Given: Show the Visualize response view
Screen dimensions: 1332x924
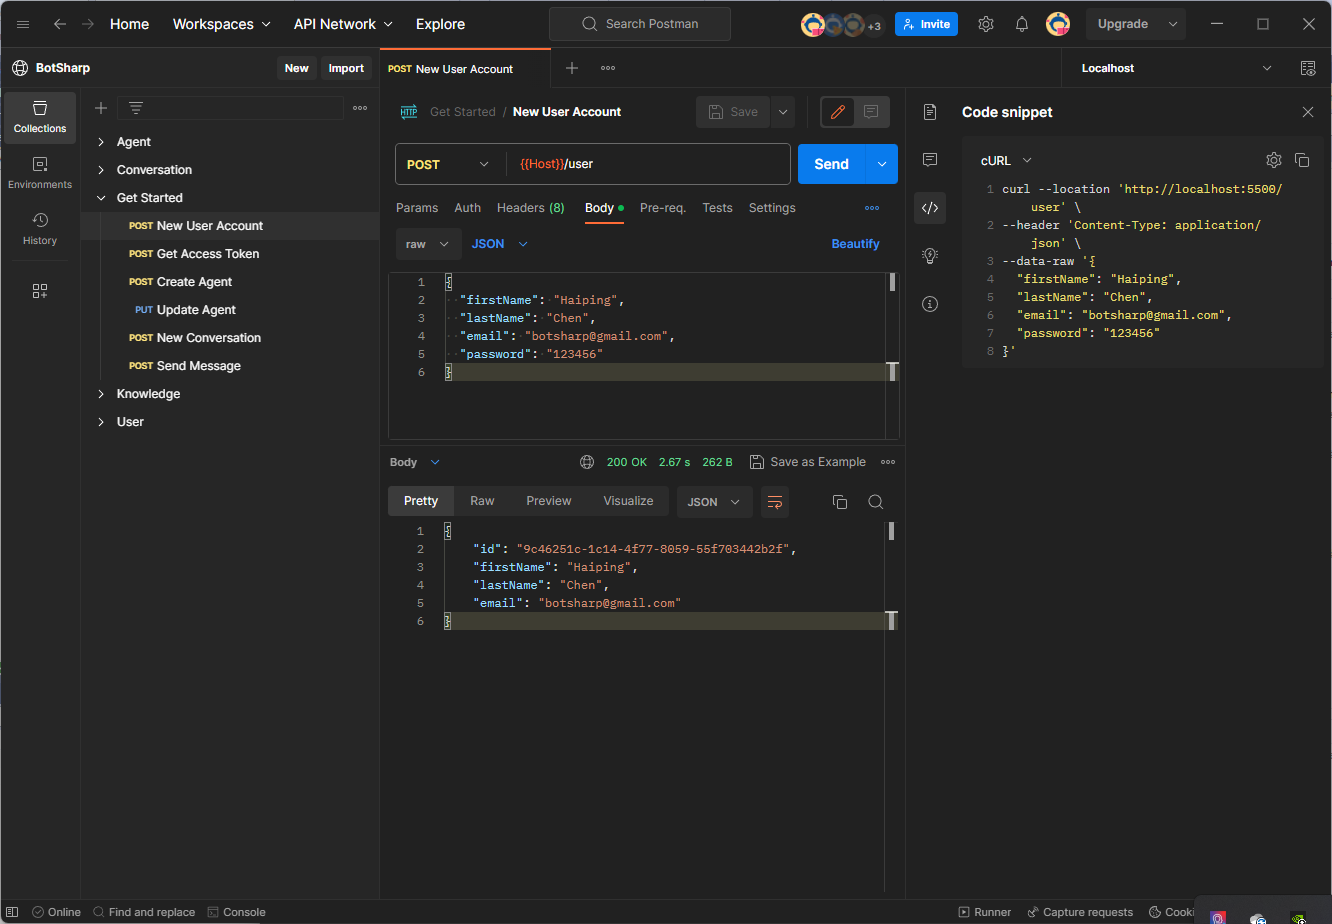Looking at the screenshot, I should [628, 501].
